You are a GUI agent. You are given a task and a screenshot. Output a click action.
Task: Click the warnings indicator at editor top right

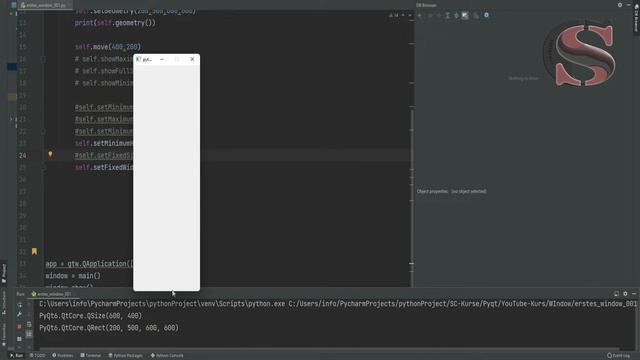tap(394, 15)
